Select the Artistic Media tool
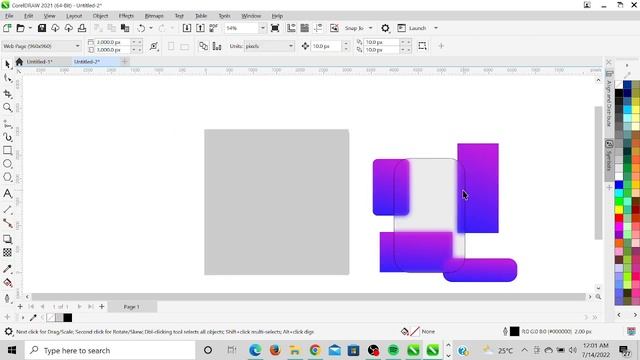Screen dimensions: 640x360 [x=7, y=137]
